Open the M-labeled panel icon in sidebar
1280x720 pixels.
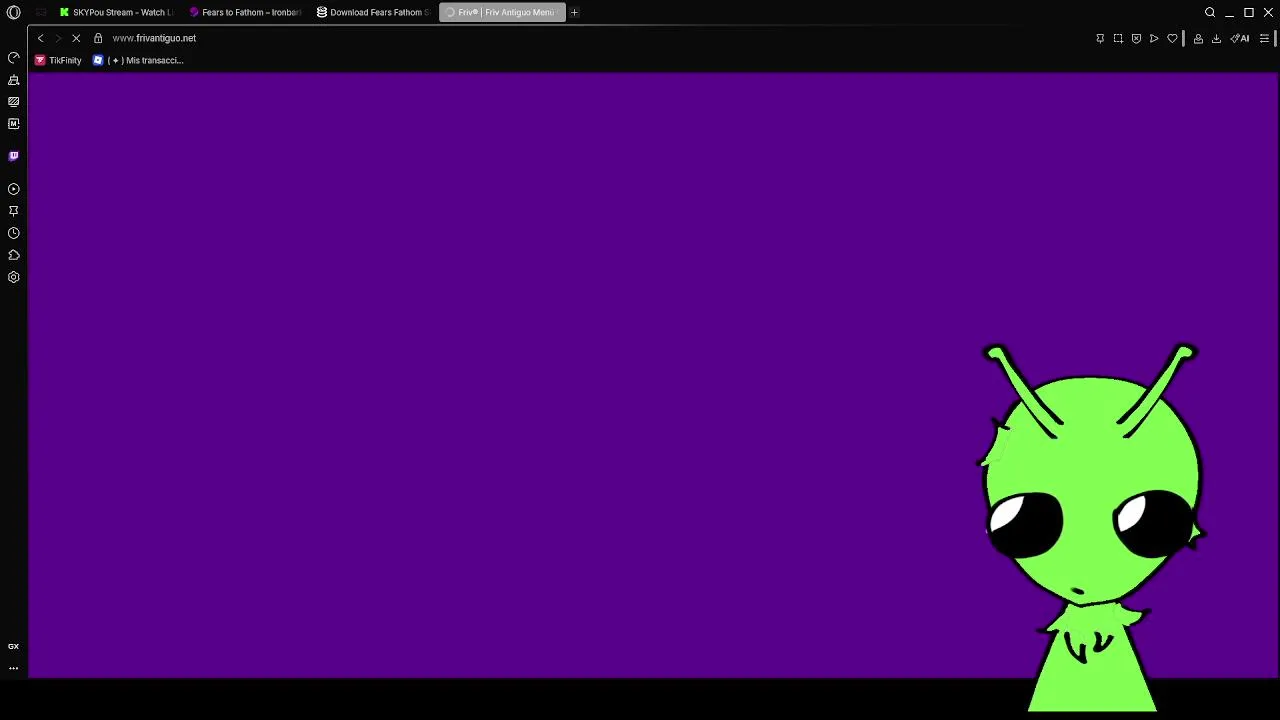(x=13, y=124)
